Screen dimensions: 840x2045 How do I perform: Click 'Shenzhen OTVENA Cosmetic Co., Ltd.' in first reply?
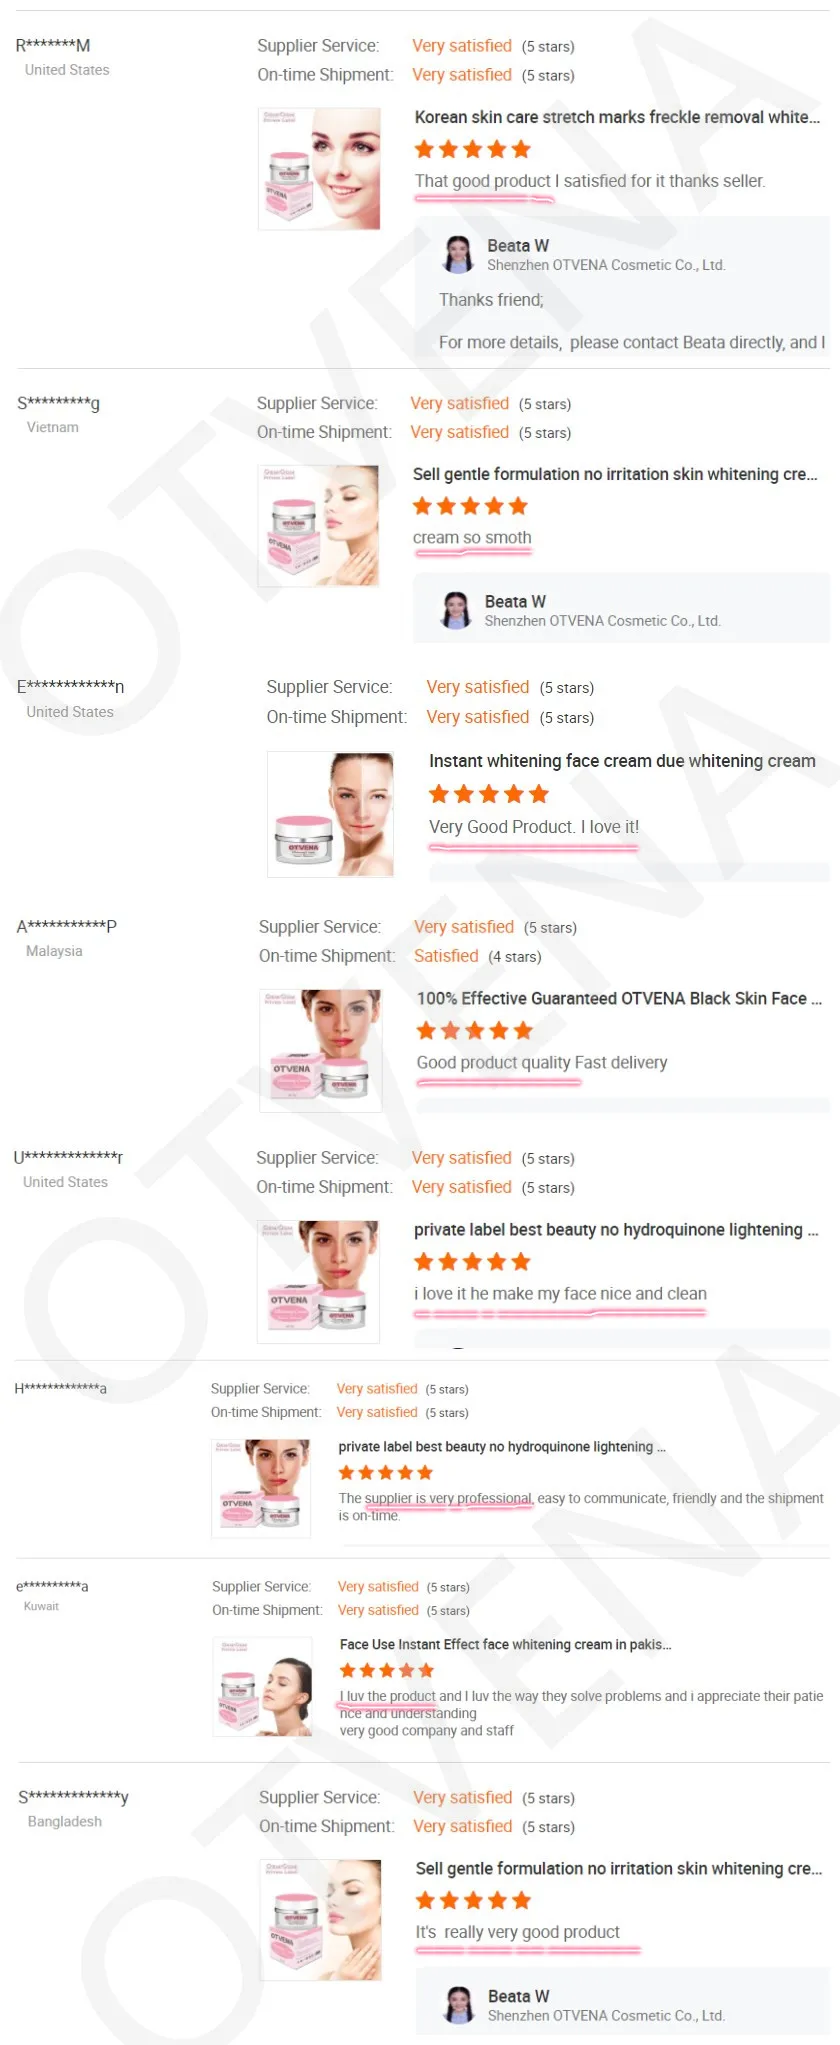click(x=606, y=265)
